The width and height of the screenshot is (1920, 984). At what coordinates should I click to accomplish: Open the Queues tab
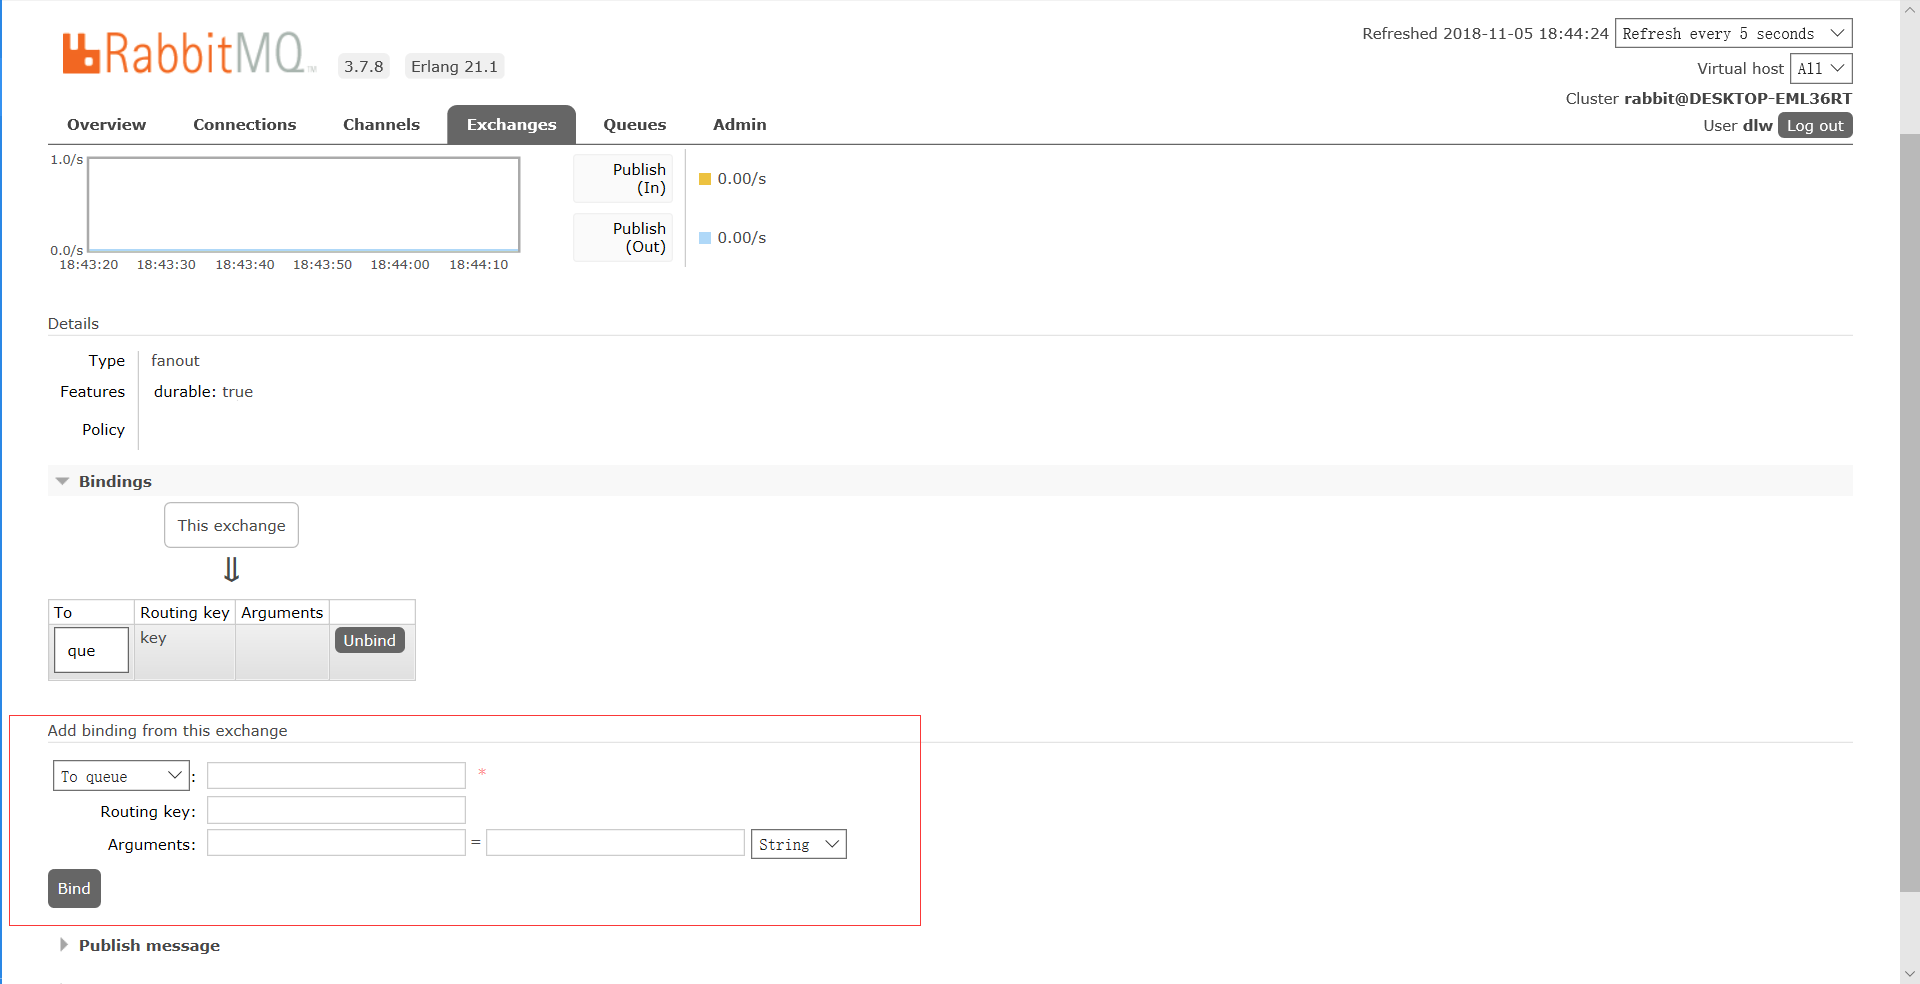[634, 124]
